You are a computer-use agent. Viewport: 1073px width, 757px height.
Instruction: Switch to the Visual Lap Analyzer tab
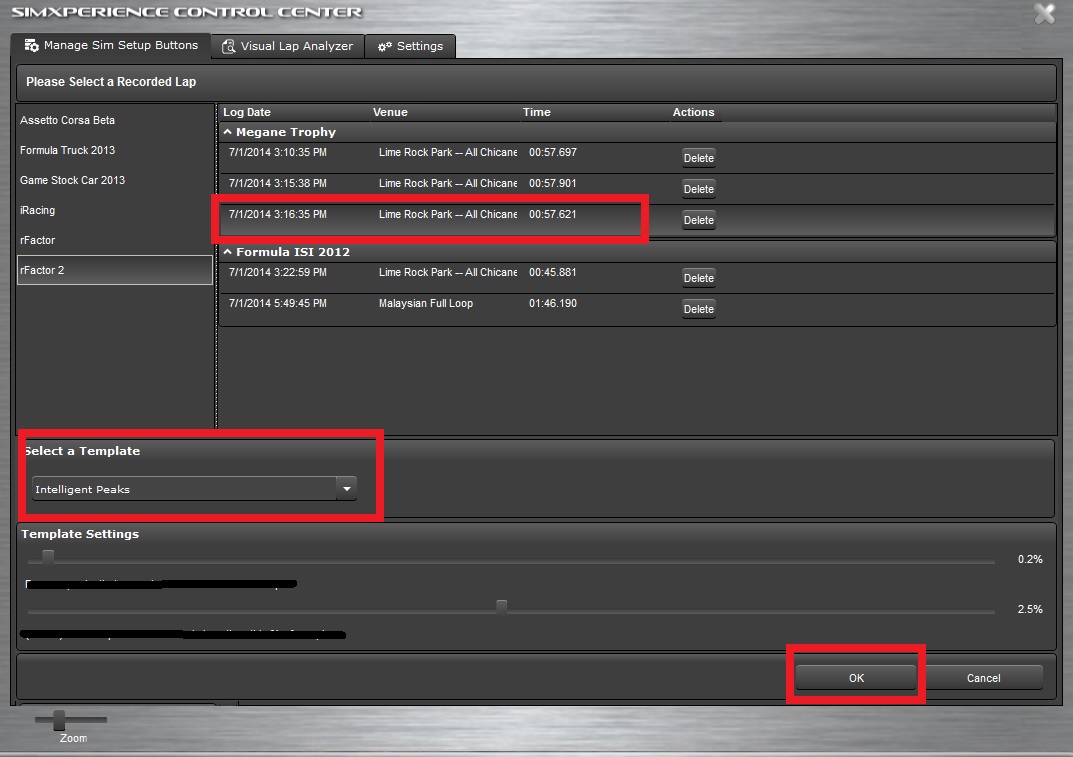tap(287, 47)
